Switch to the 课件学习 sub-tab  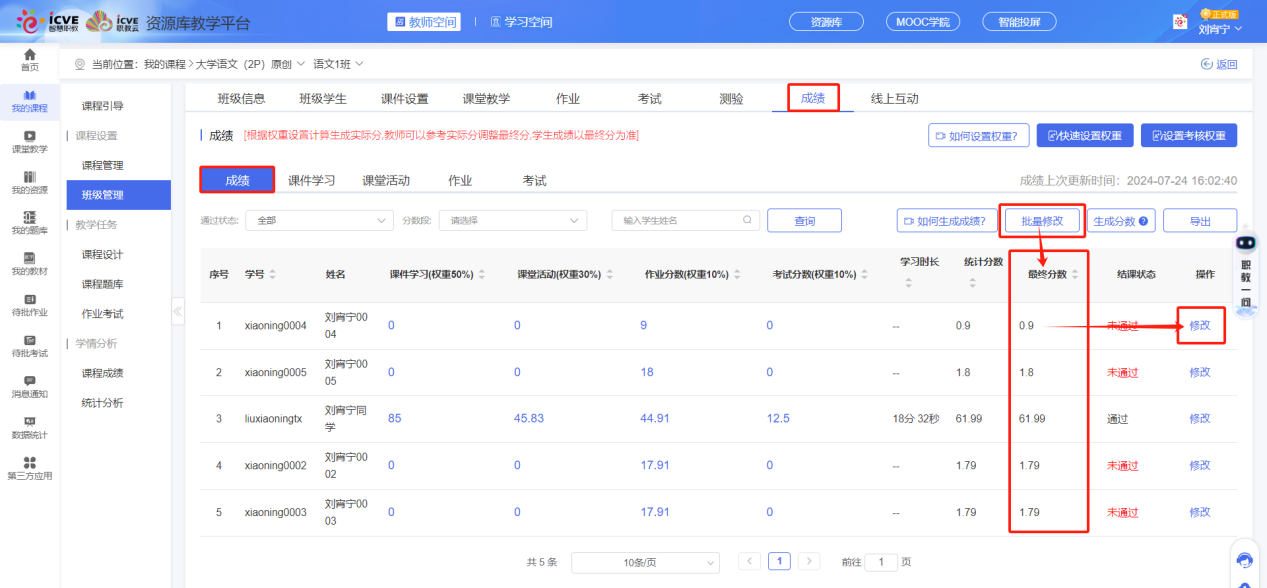[x=311, y=181]
